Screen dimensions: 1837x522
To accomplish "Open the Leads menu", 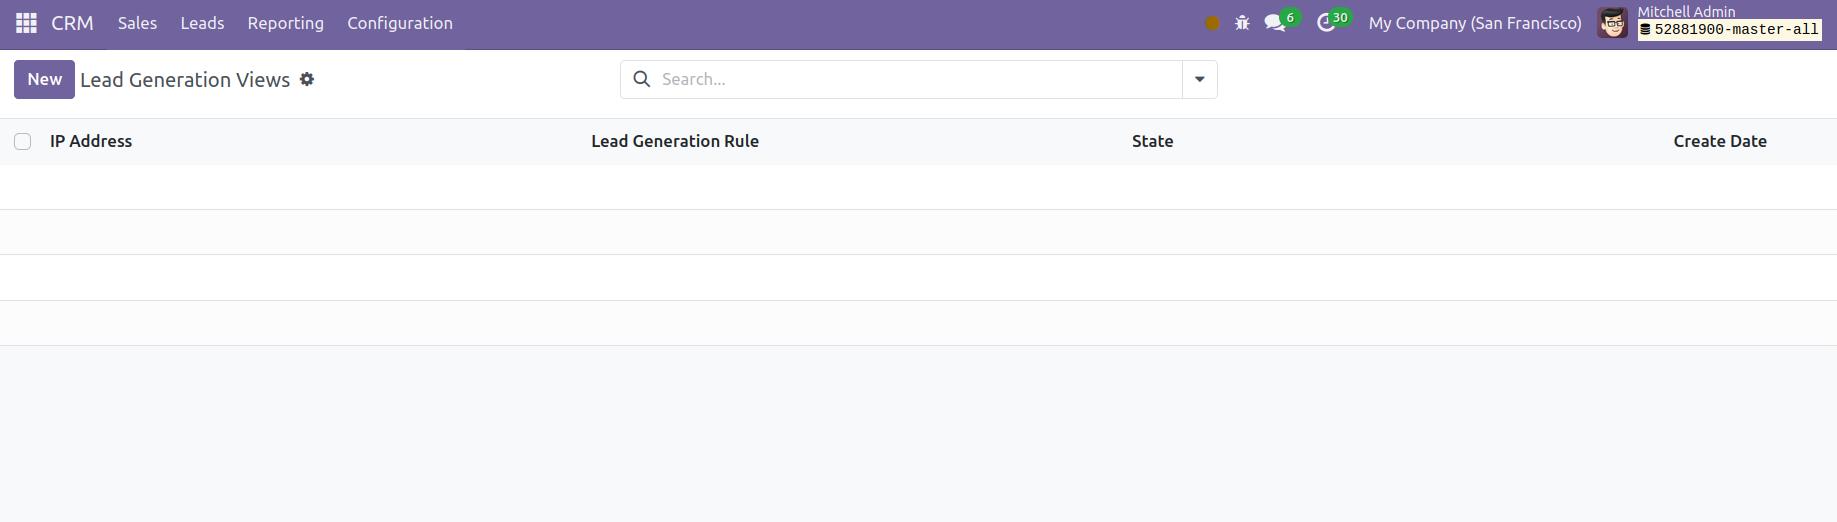I will pyautogui.click(x=202, y=23).
